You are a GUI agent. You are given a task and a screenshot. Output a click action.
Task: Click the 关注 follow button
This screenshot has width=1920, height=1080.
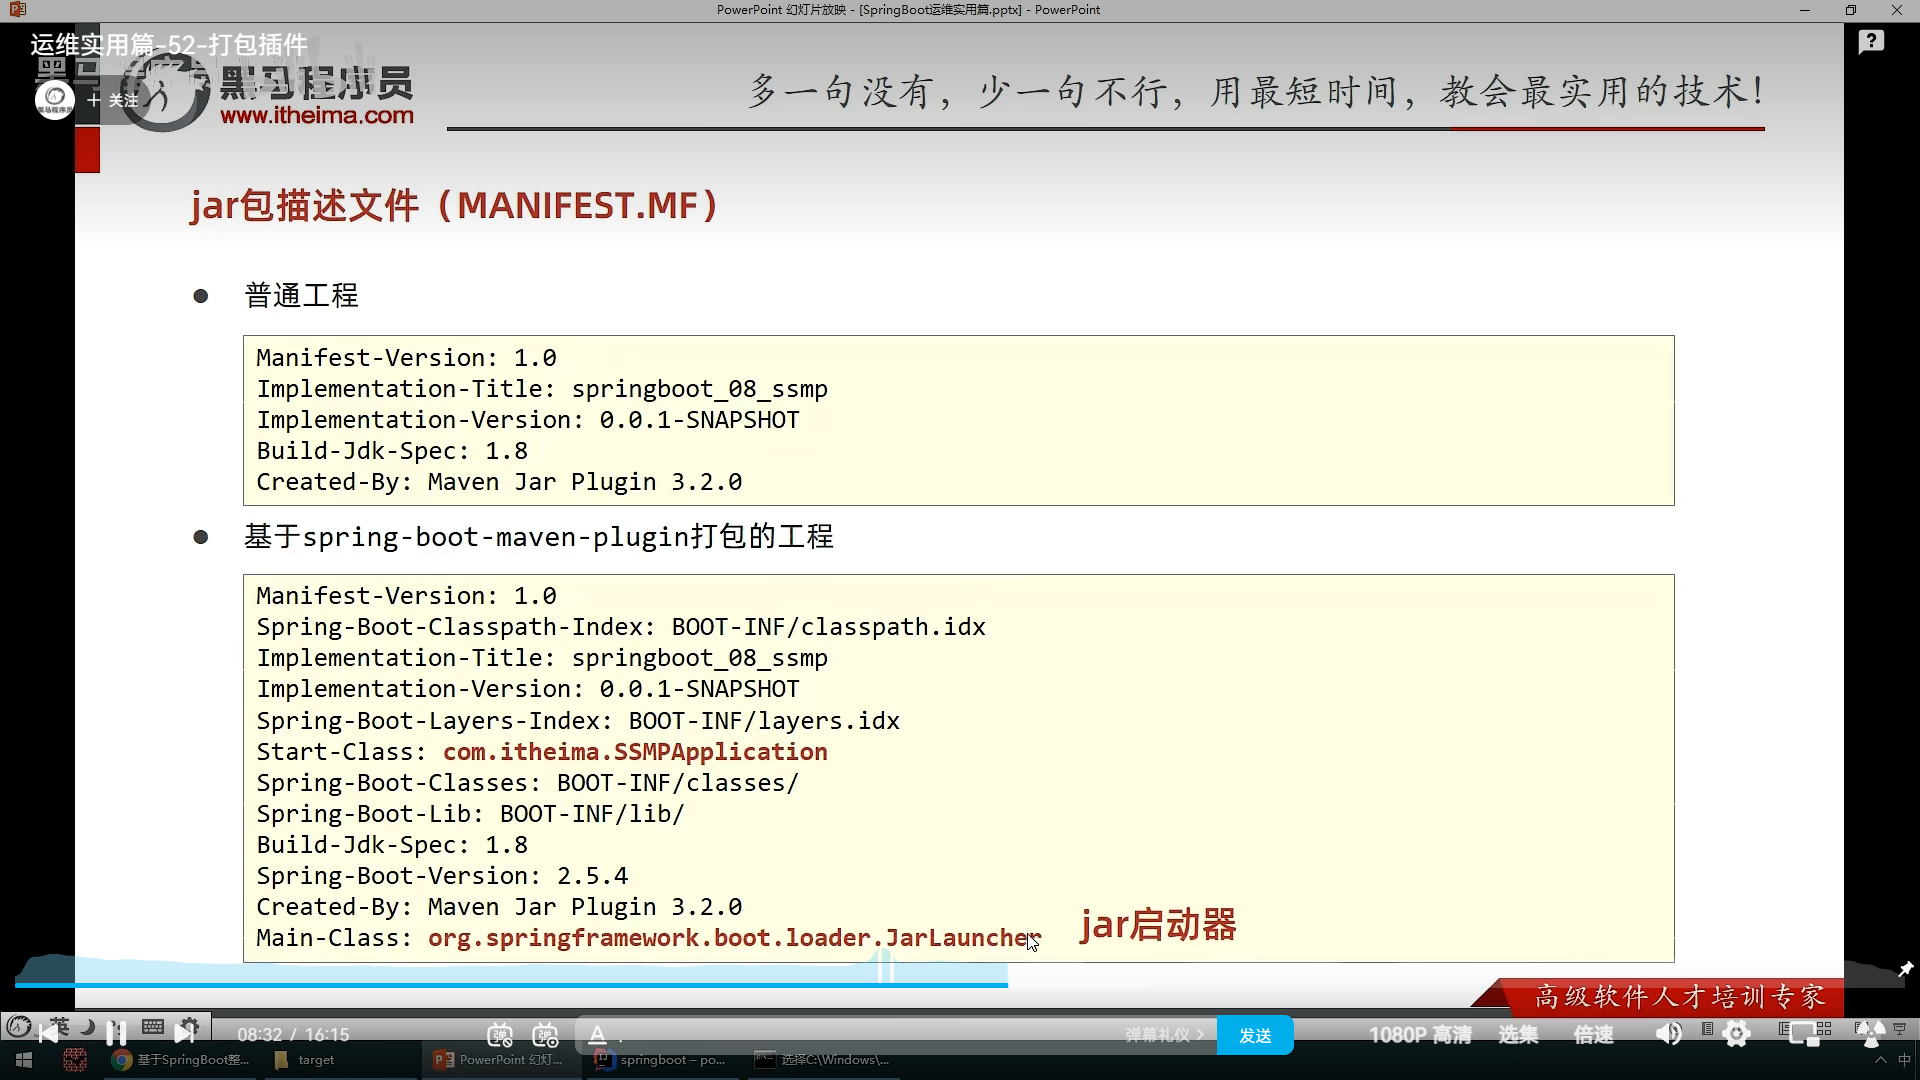pos(113,100)
